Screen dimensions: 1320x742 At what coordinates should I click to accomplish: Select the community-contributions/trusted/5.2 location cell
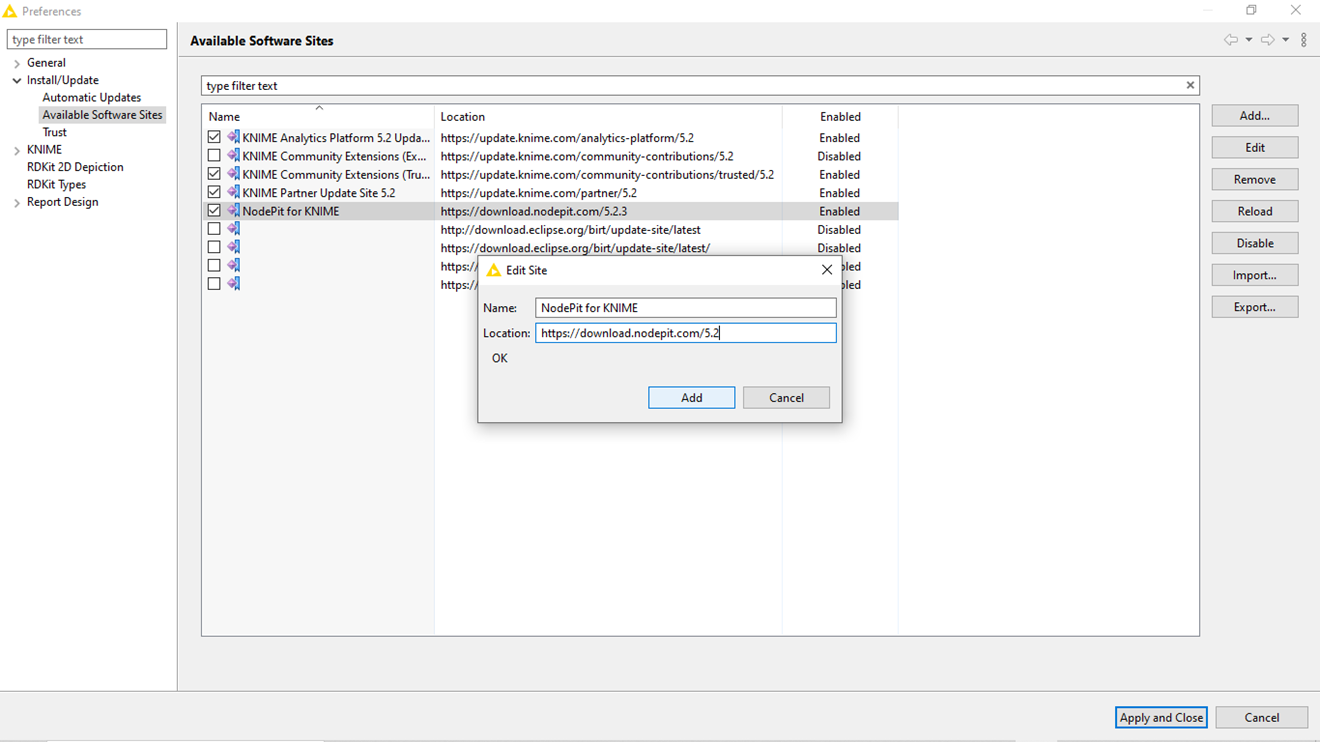tap(607, 174)
